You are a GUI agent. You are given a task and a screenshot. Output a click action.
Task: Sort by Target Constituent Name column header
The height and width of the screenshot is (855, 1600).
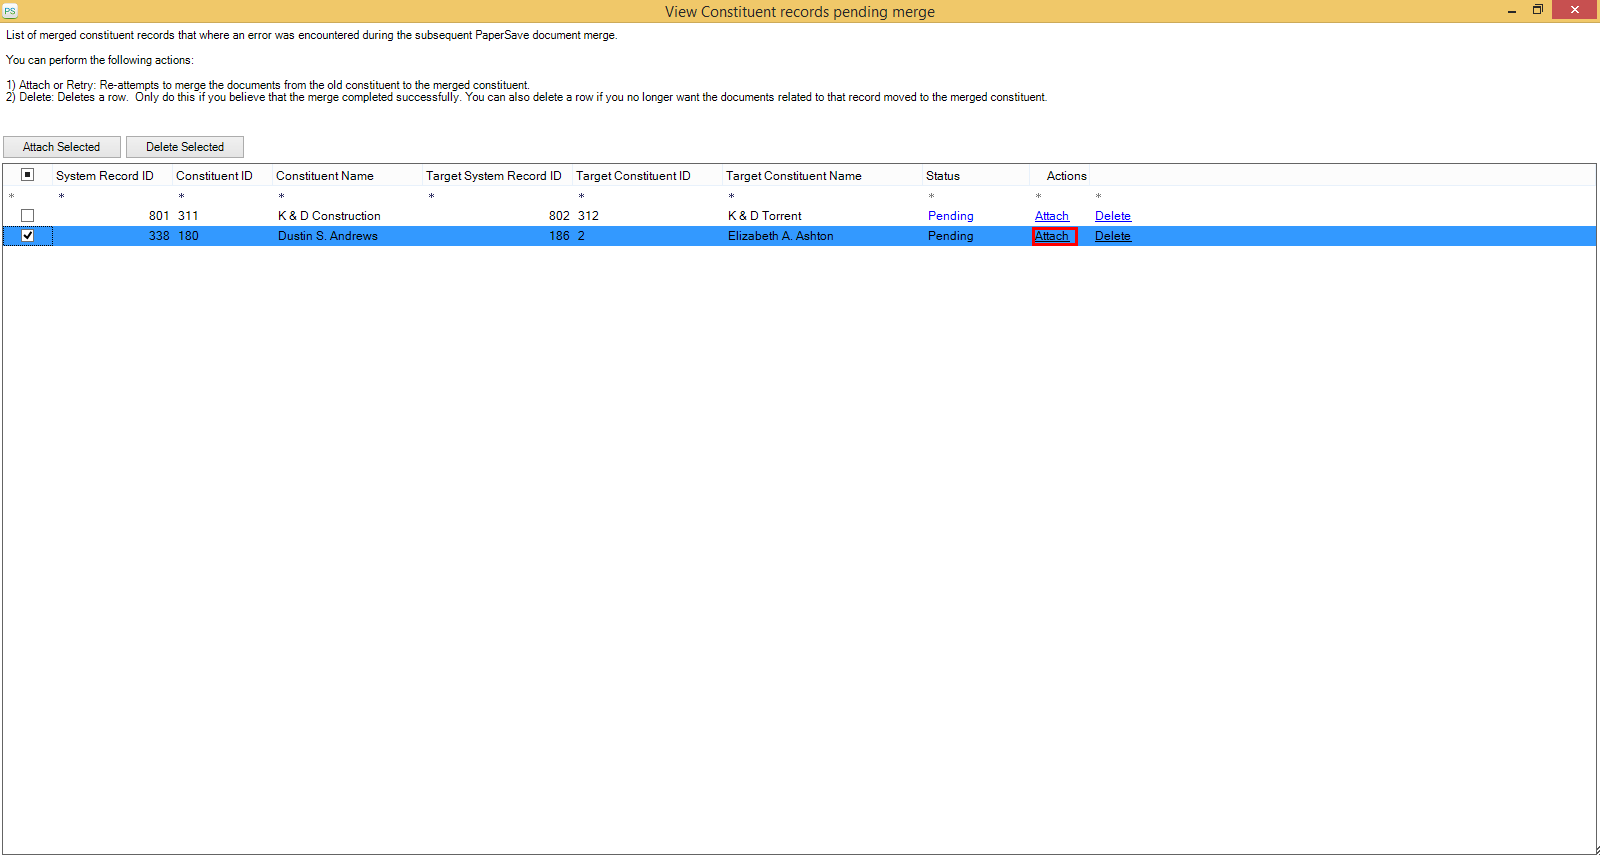click(794, 176)
